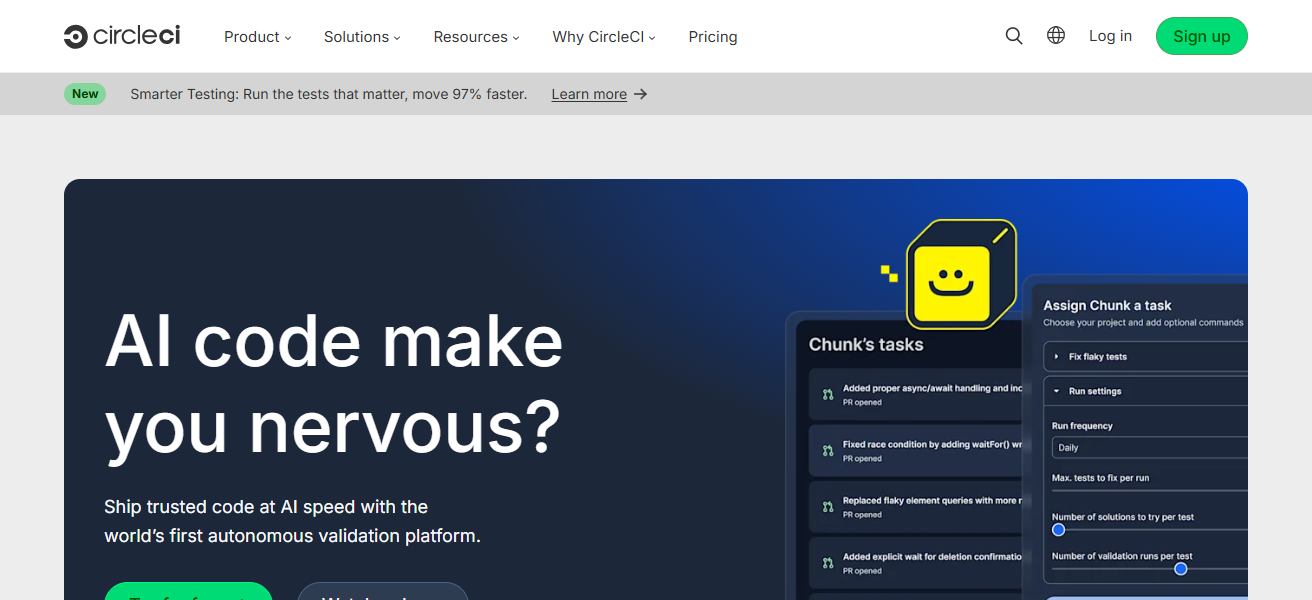Open the Pricing page from the navbar
The image size is (1312, 600).
click(712, 36)
